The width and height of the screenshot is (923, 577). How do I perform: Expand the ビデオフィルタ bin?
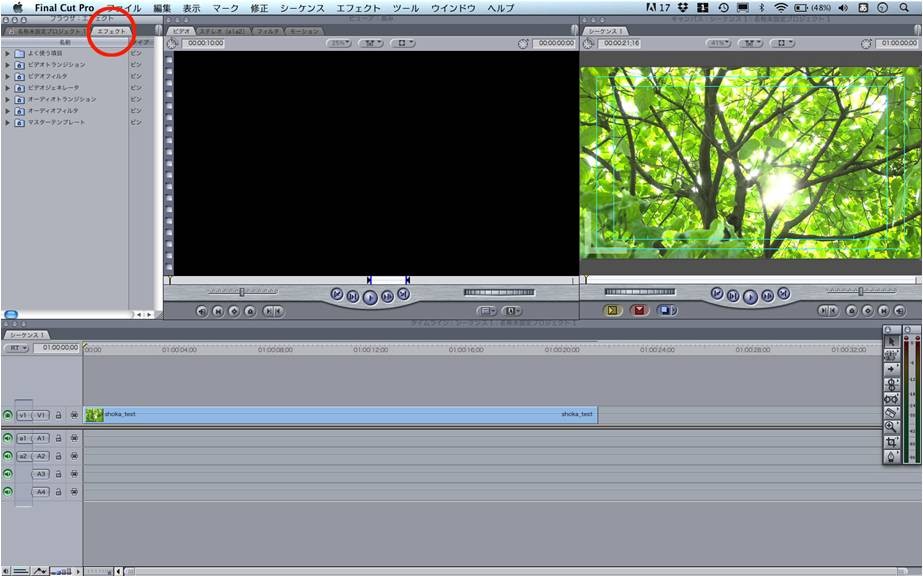point(8,76)
